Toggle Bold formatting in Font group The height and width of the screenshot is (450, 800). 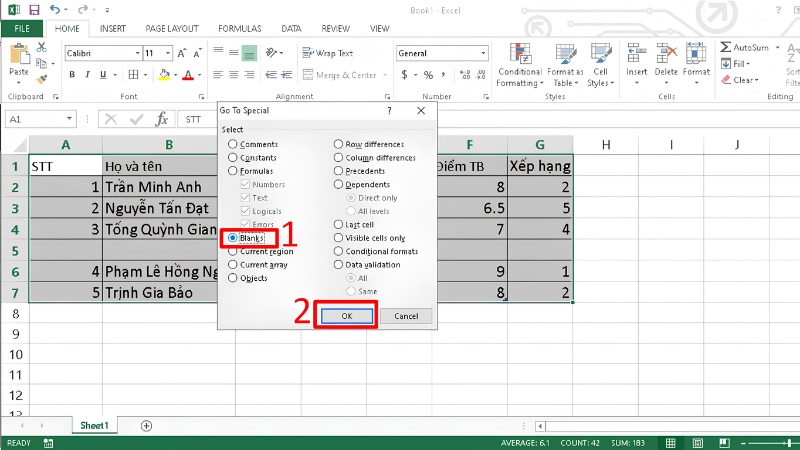[72, 74]
